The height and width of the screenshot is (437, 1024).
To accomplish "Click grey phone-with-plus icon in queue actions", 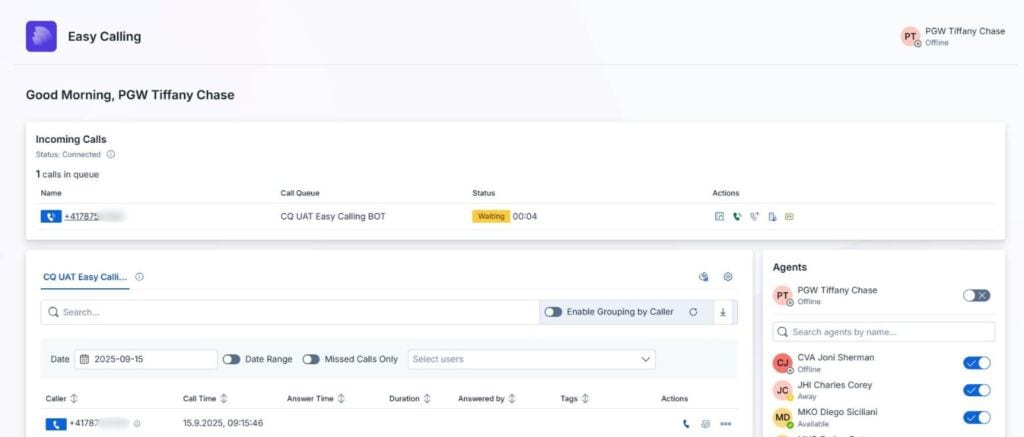I will [754, 217].
